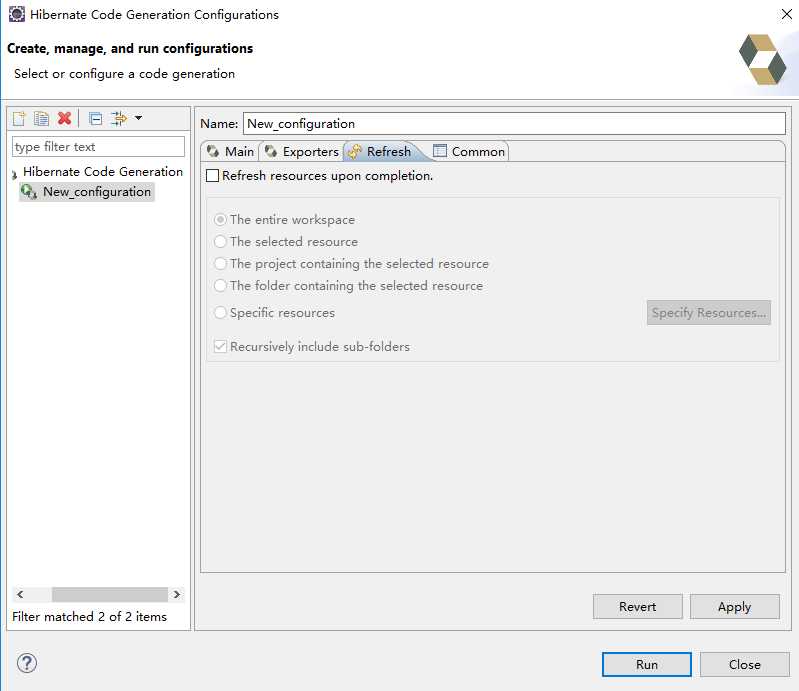The height and width of the screenshot is (691, 799).
Task: Select New_configuration in the tree
Action: point(97,192)
